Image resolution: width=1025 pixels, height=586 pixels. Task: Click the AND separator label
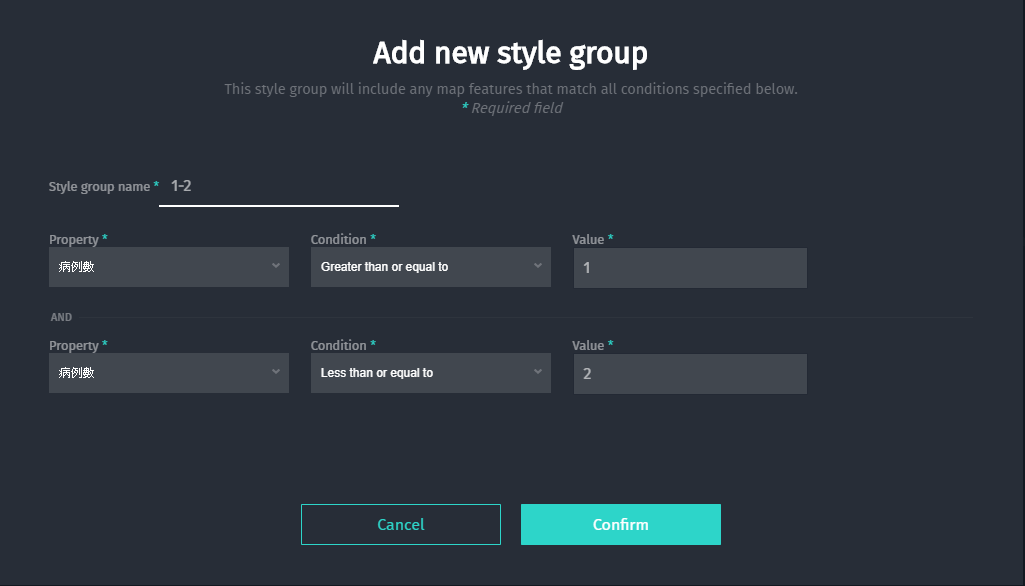[61, 317]
